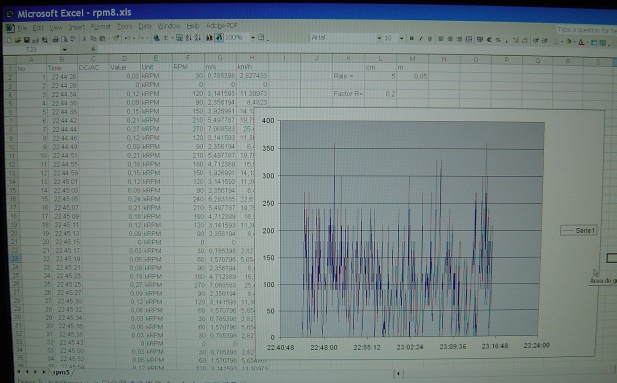Screen dimensions: 617x383
Task: Open the Data menu
Action: [x=145, y=26]
